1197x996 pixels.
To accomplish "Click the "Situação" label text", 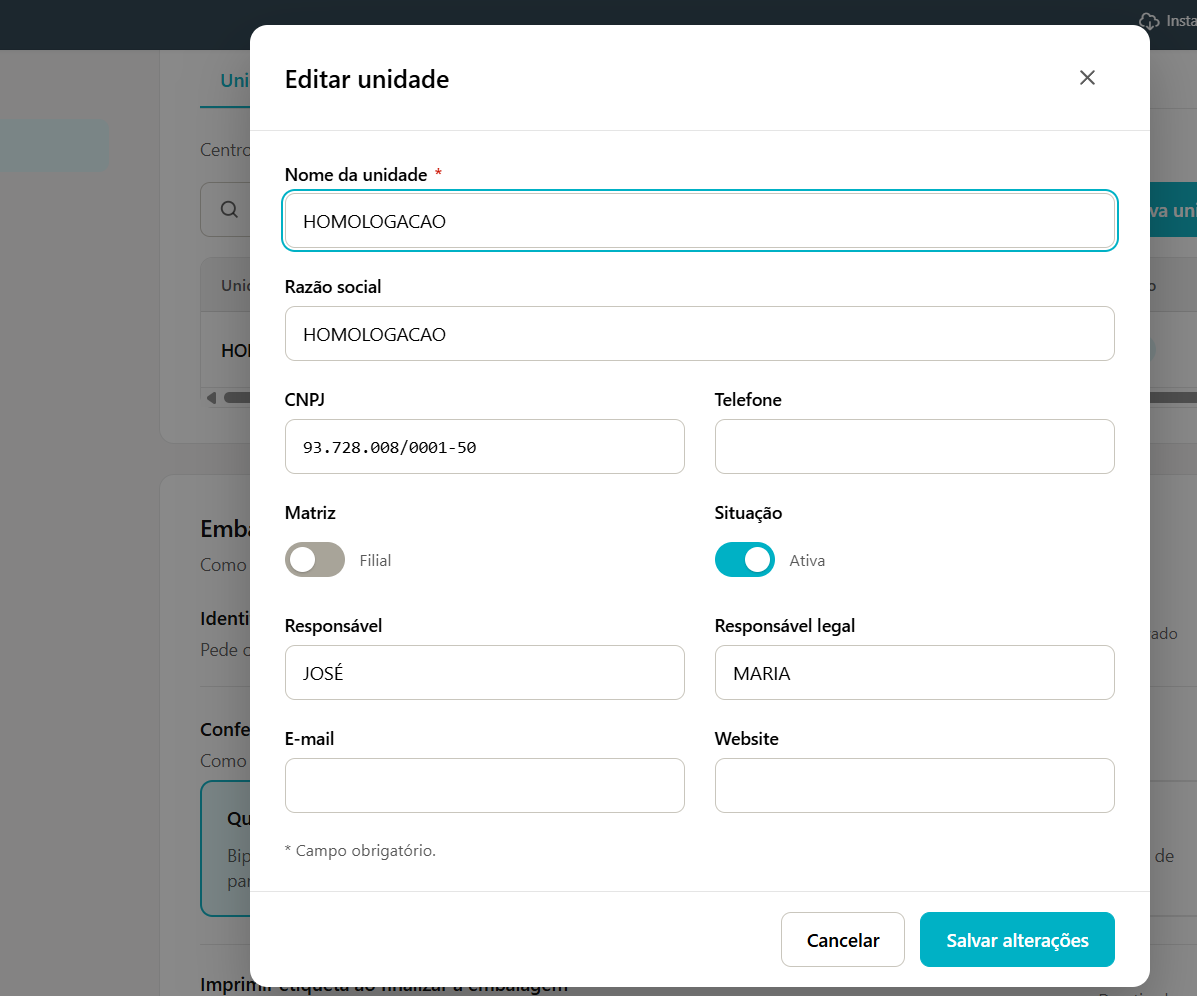I will click(748, 513).
